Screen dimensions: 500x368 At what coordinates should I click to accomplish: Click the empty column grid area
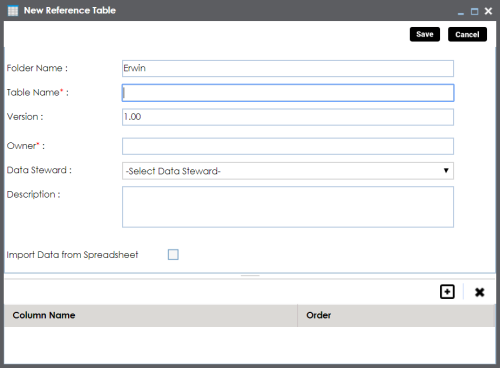250,345
